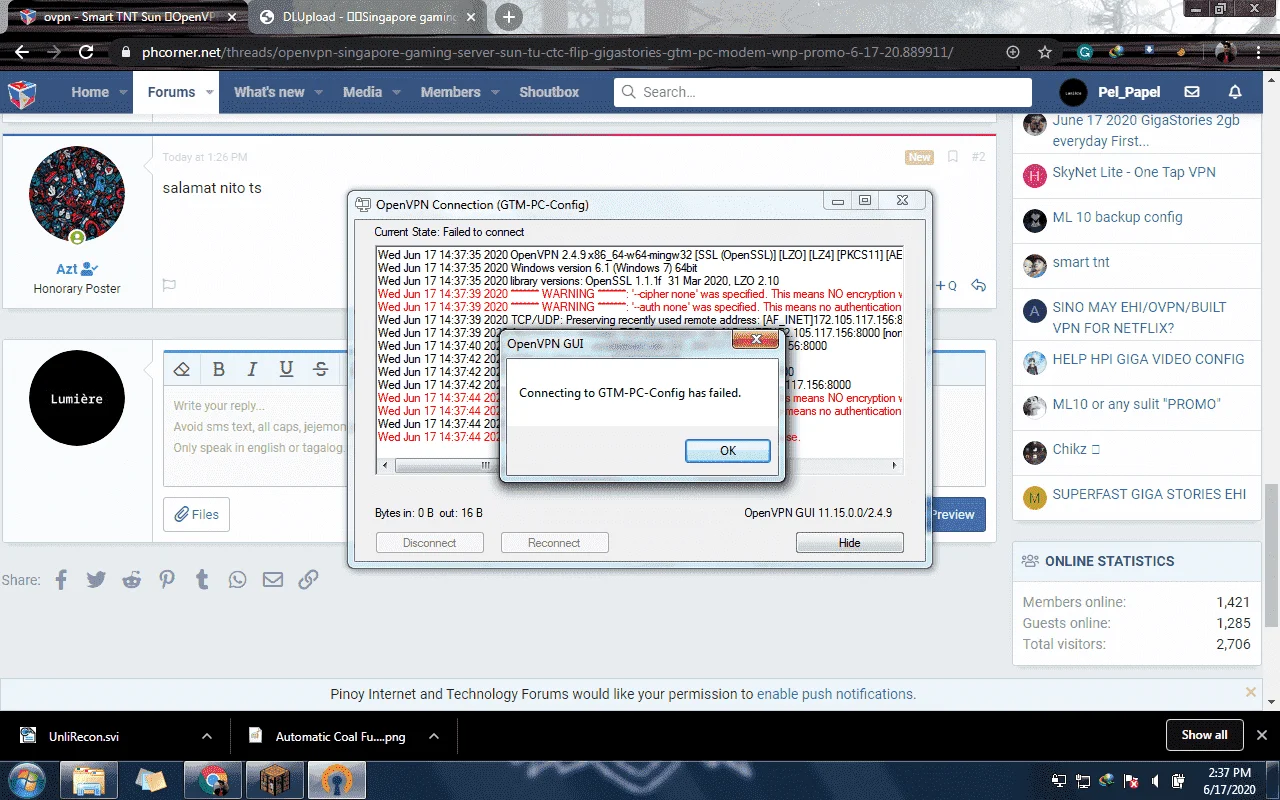Share the thread on Twitter
1280x800 pixels.
pyautogui.click(x=96, y=579)
